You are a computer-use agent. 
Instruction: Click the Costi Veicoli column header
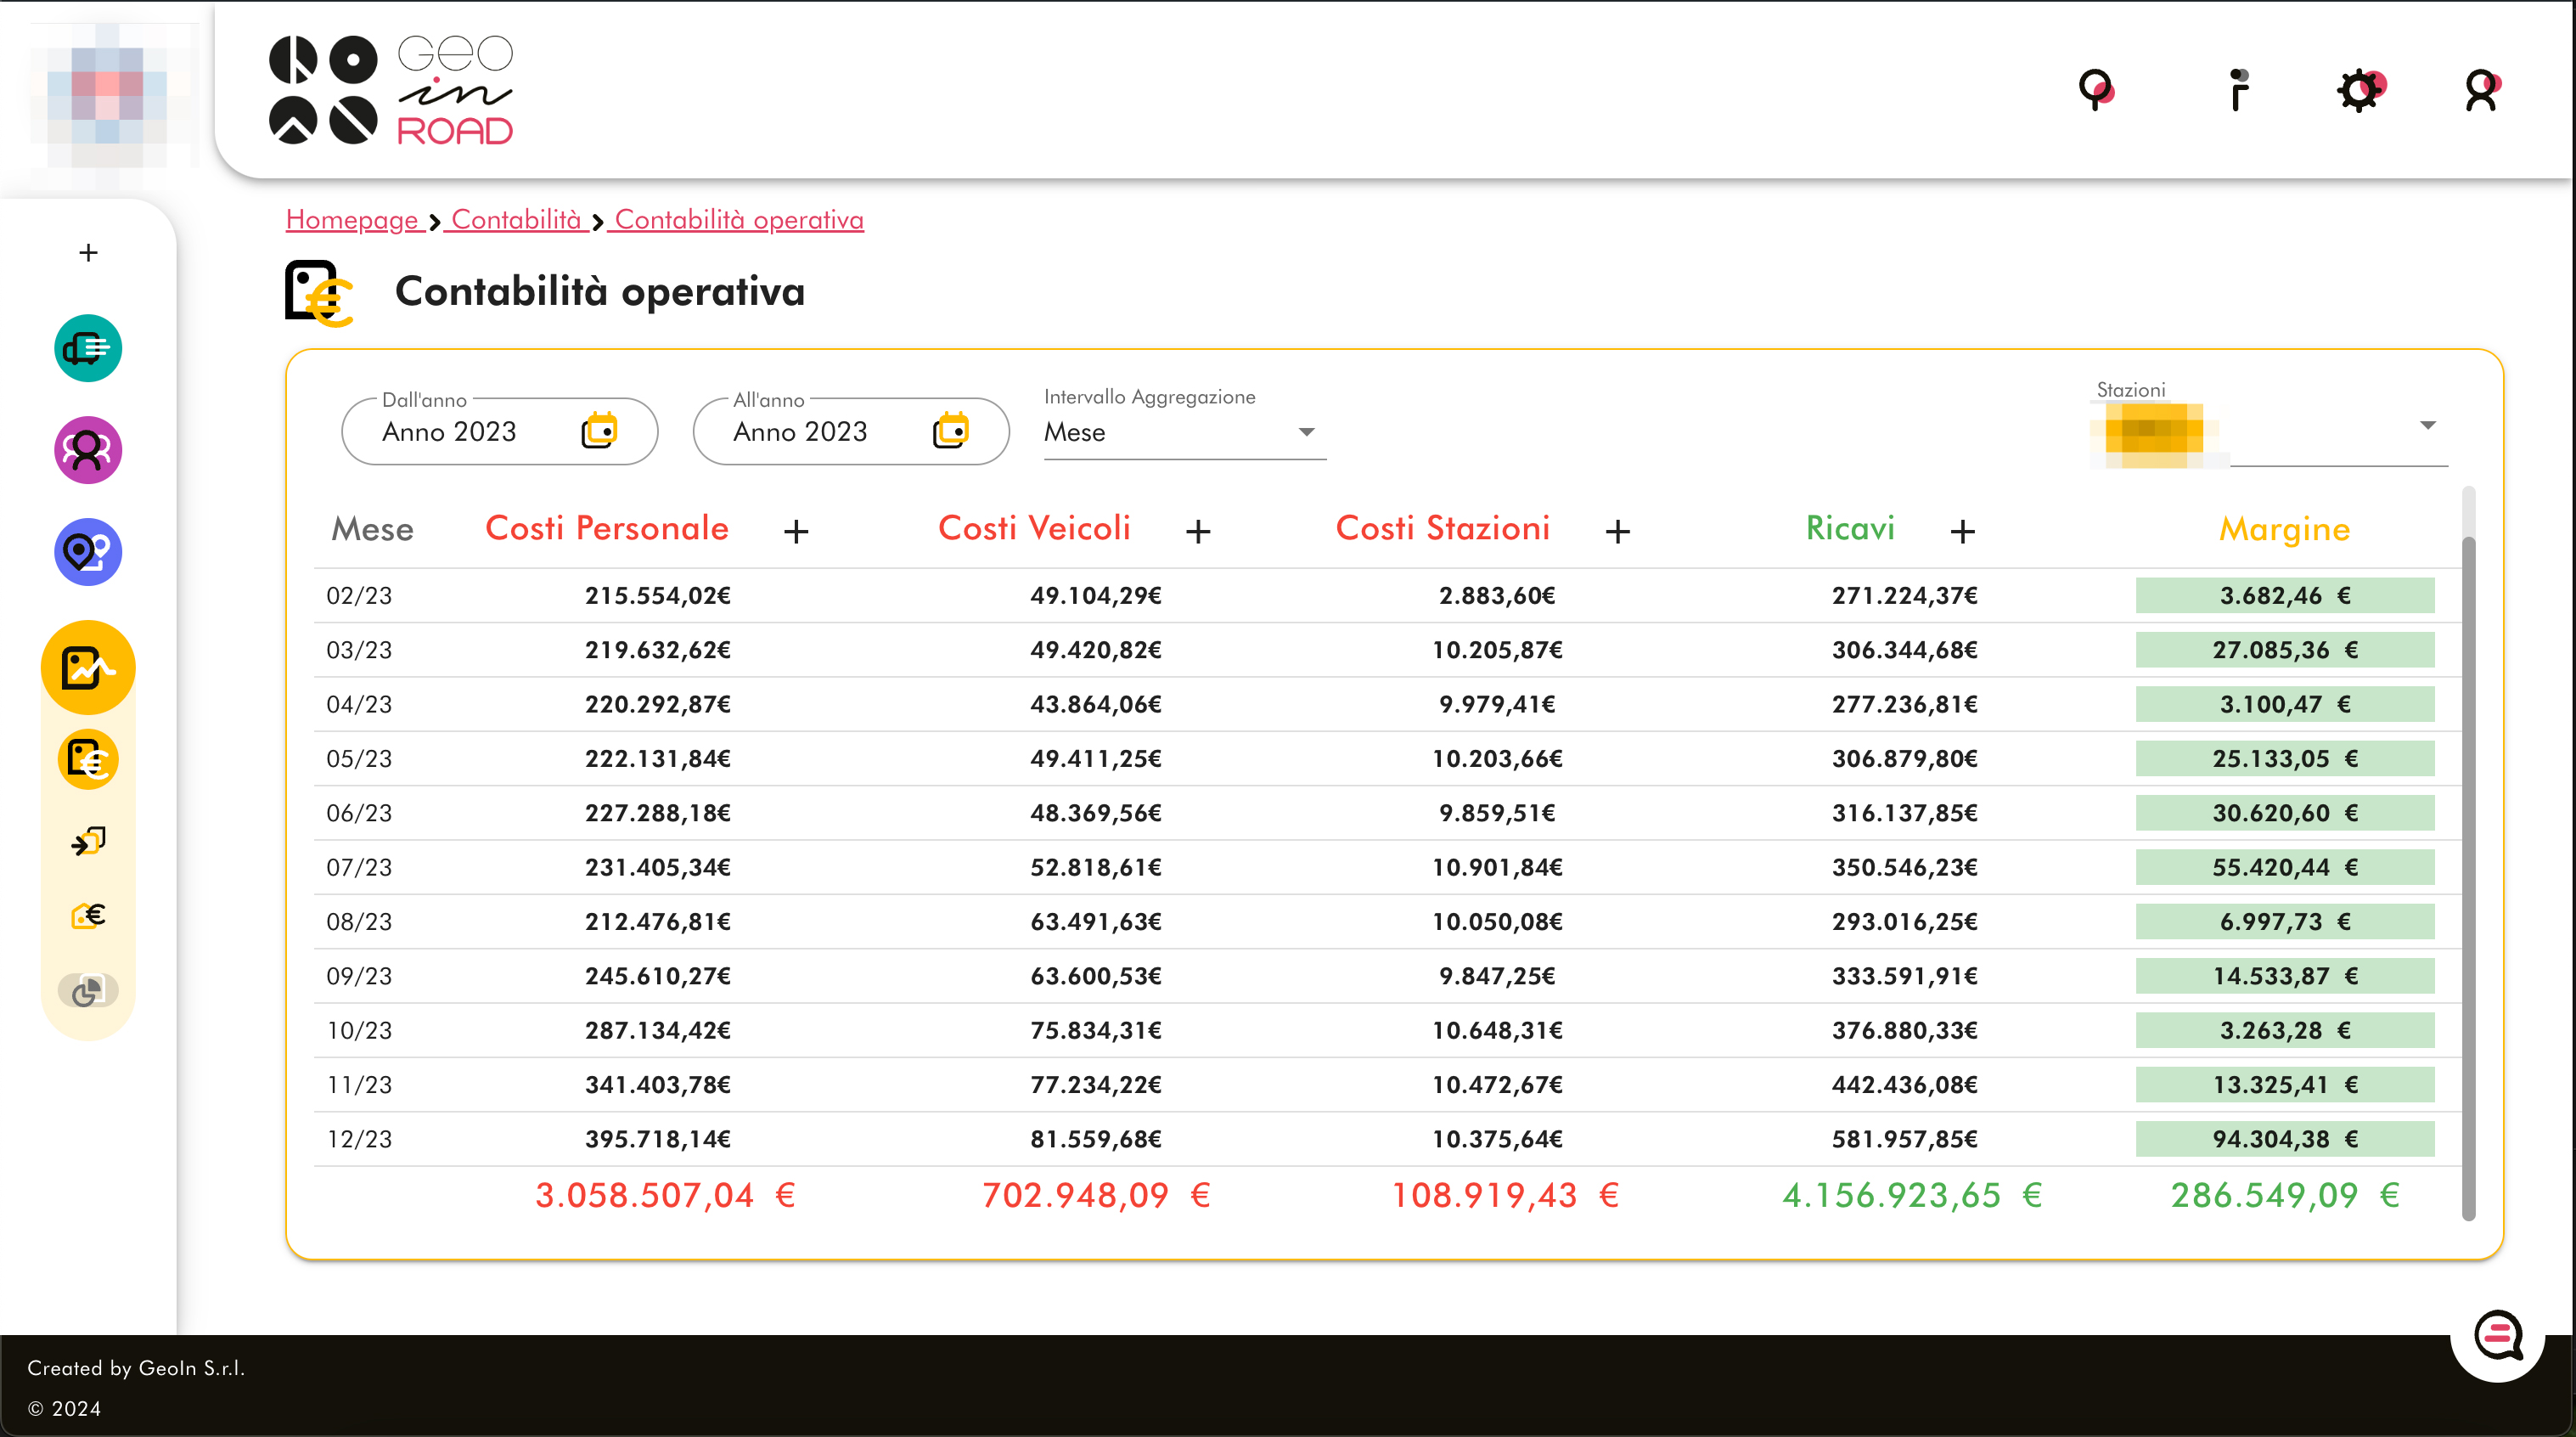tap(1034, 528)
